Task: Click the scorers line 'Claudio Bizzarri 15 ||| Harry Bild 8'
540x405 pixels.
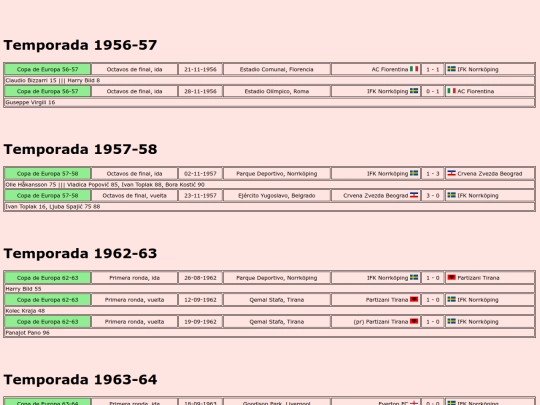Action: (270, 80)
